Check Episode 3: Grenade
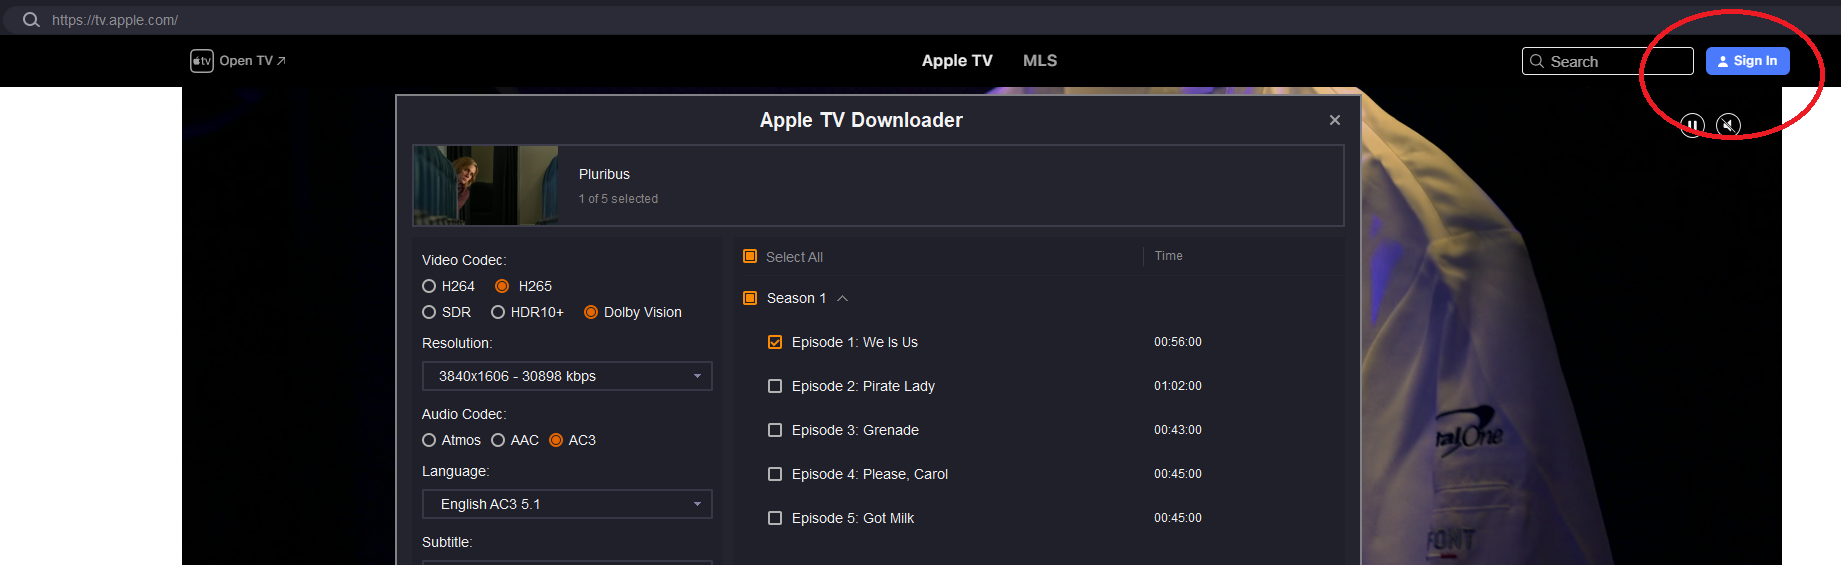 pyautogui.click(x=775, y=430)
